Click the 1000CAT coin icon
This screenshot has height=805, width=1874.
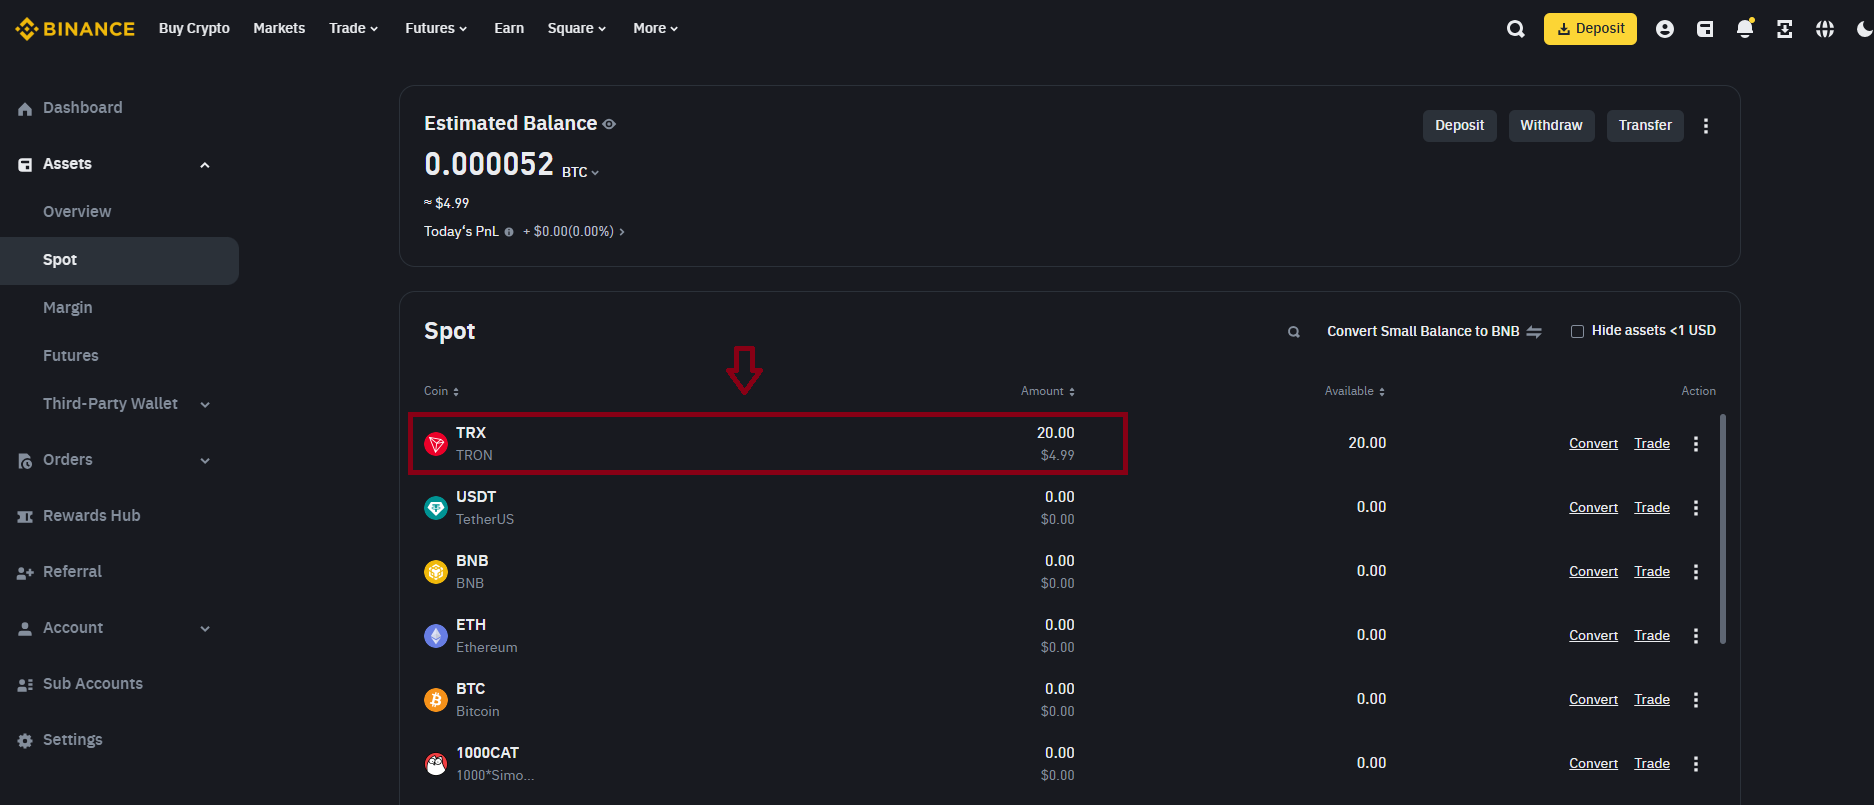436,764
